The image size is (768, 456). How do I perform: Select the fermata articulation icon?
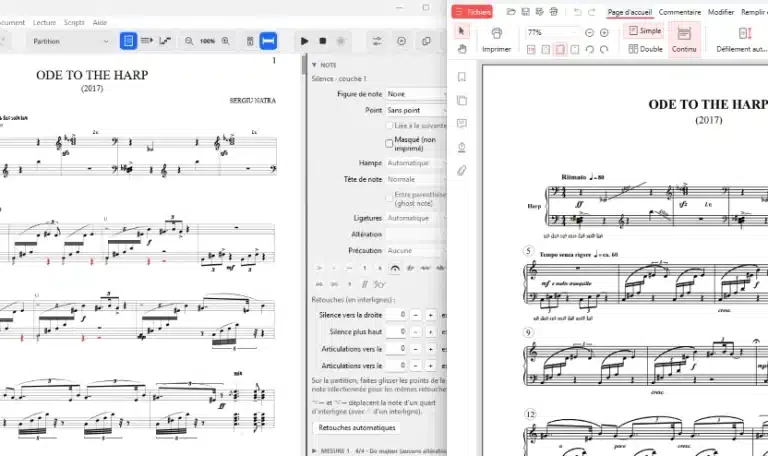[395, 268]
